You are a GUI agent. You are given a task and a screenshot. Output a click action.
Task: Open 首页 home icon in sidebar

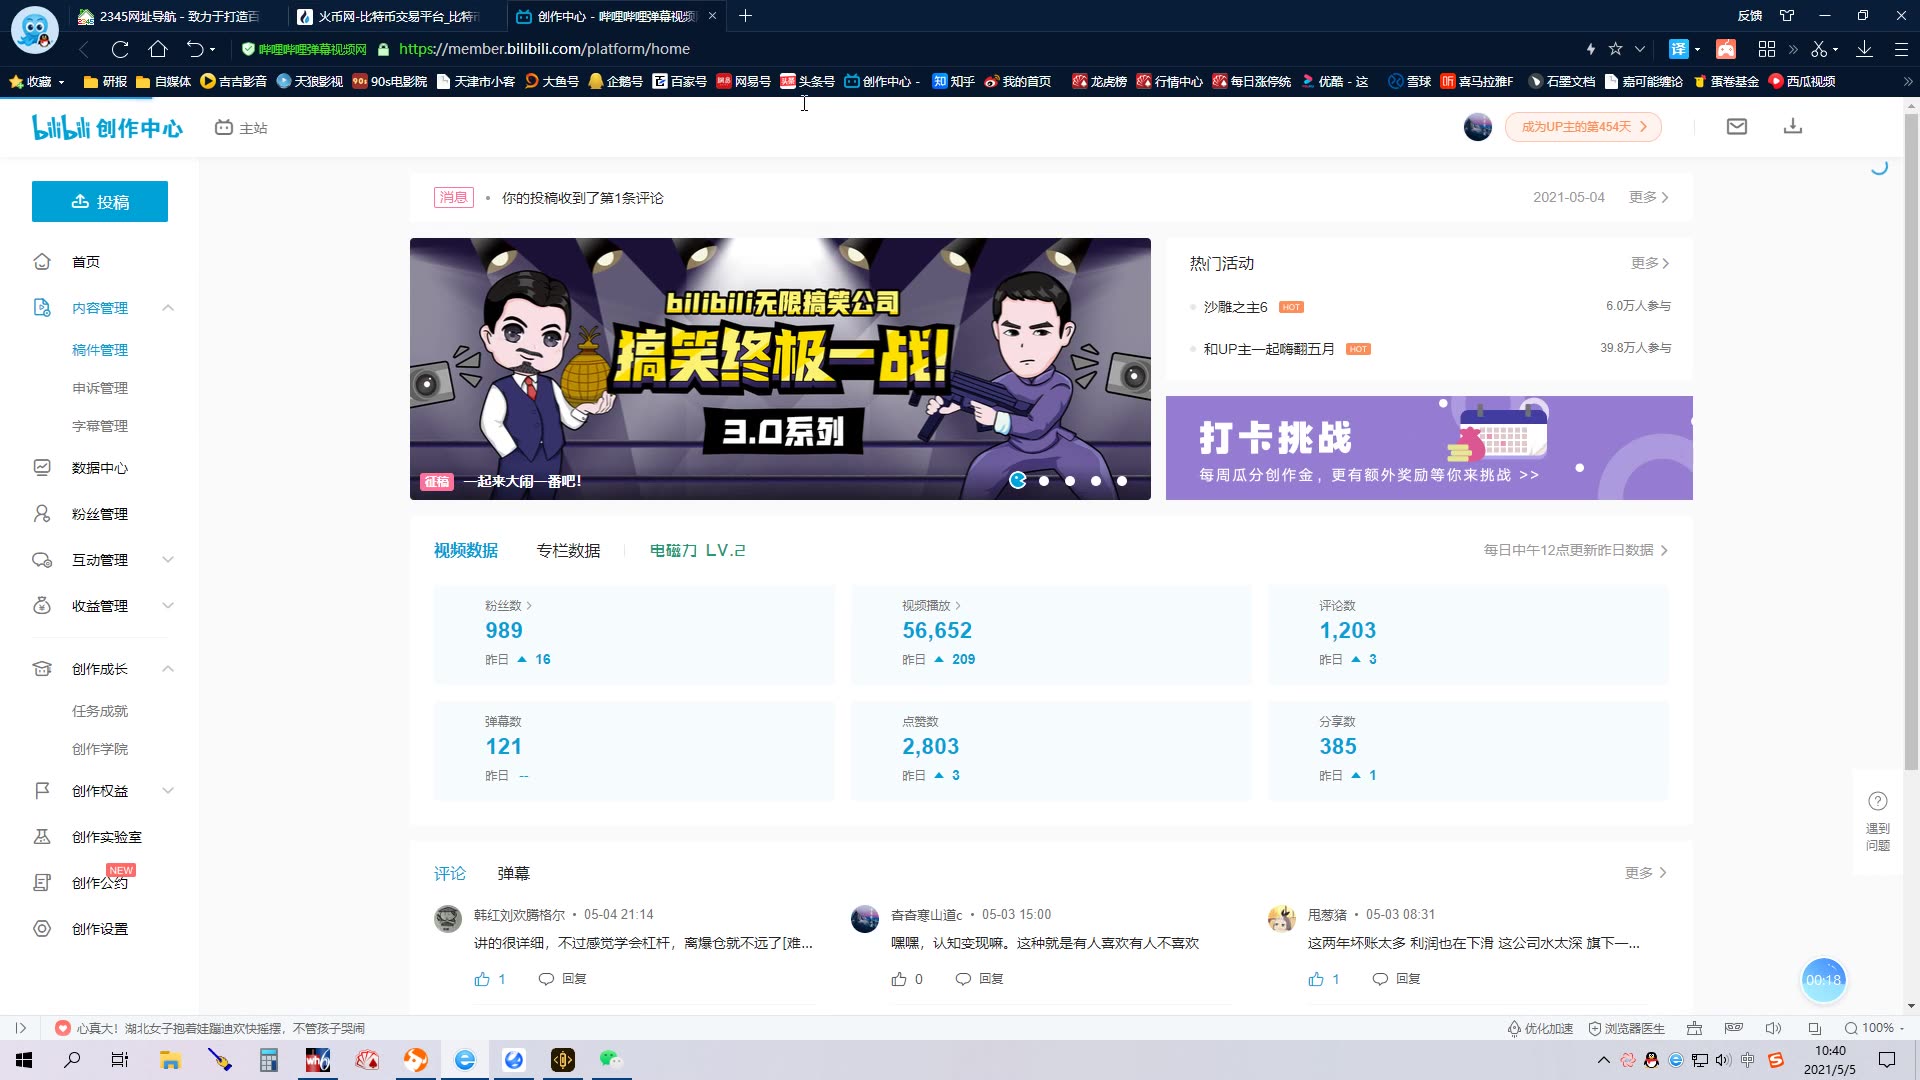coord(42,262)
